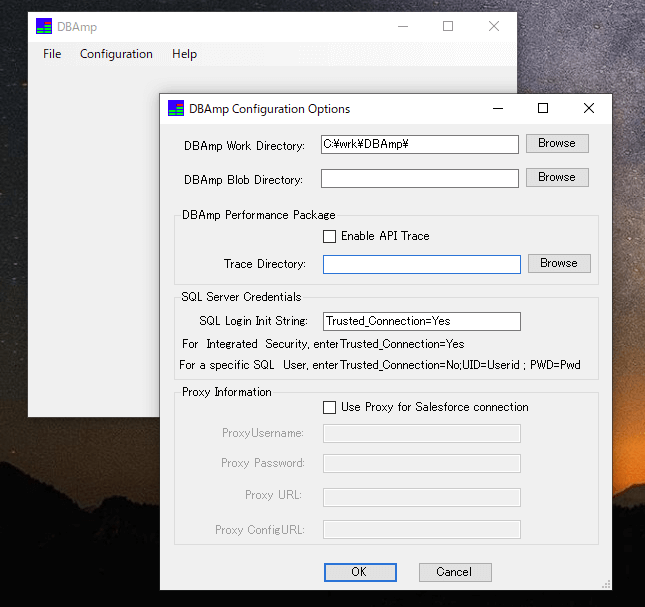Click DBAmp app icon in main window title bar

(x=44, y=26)
